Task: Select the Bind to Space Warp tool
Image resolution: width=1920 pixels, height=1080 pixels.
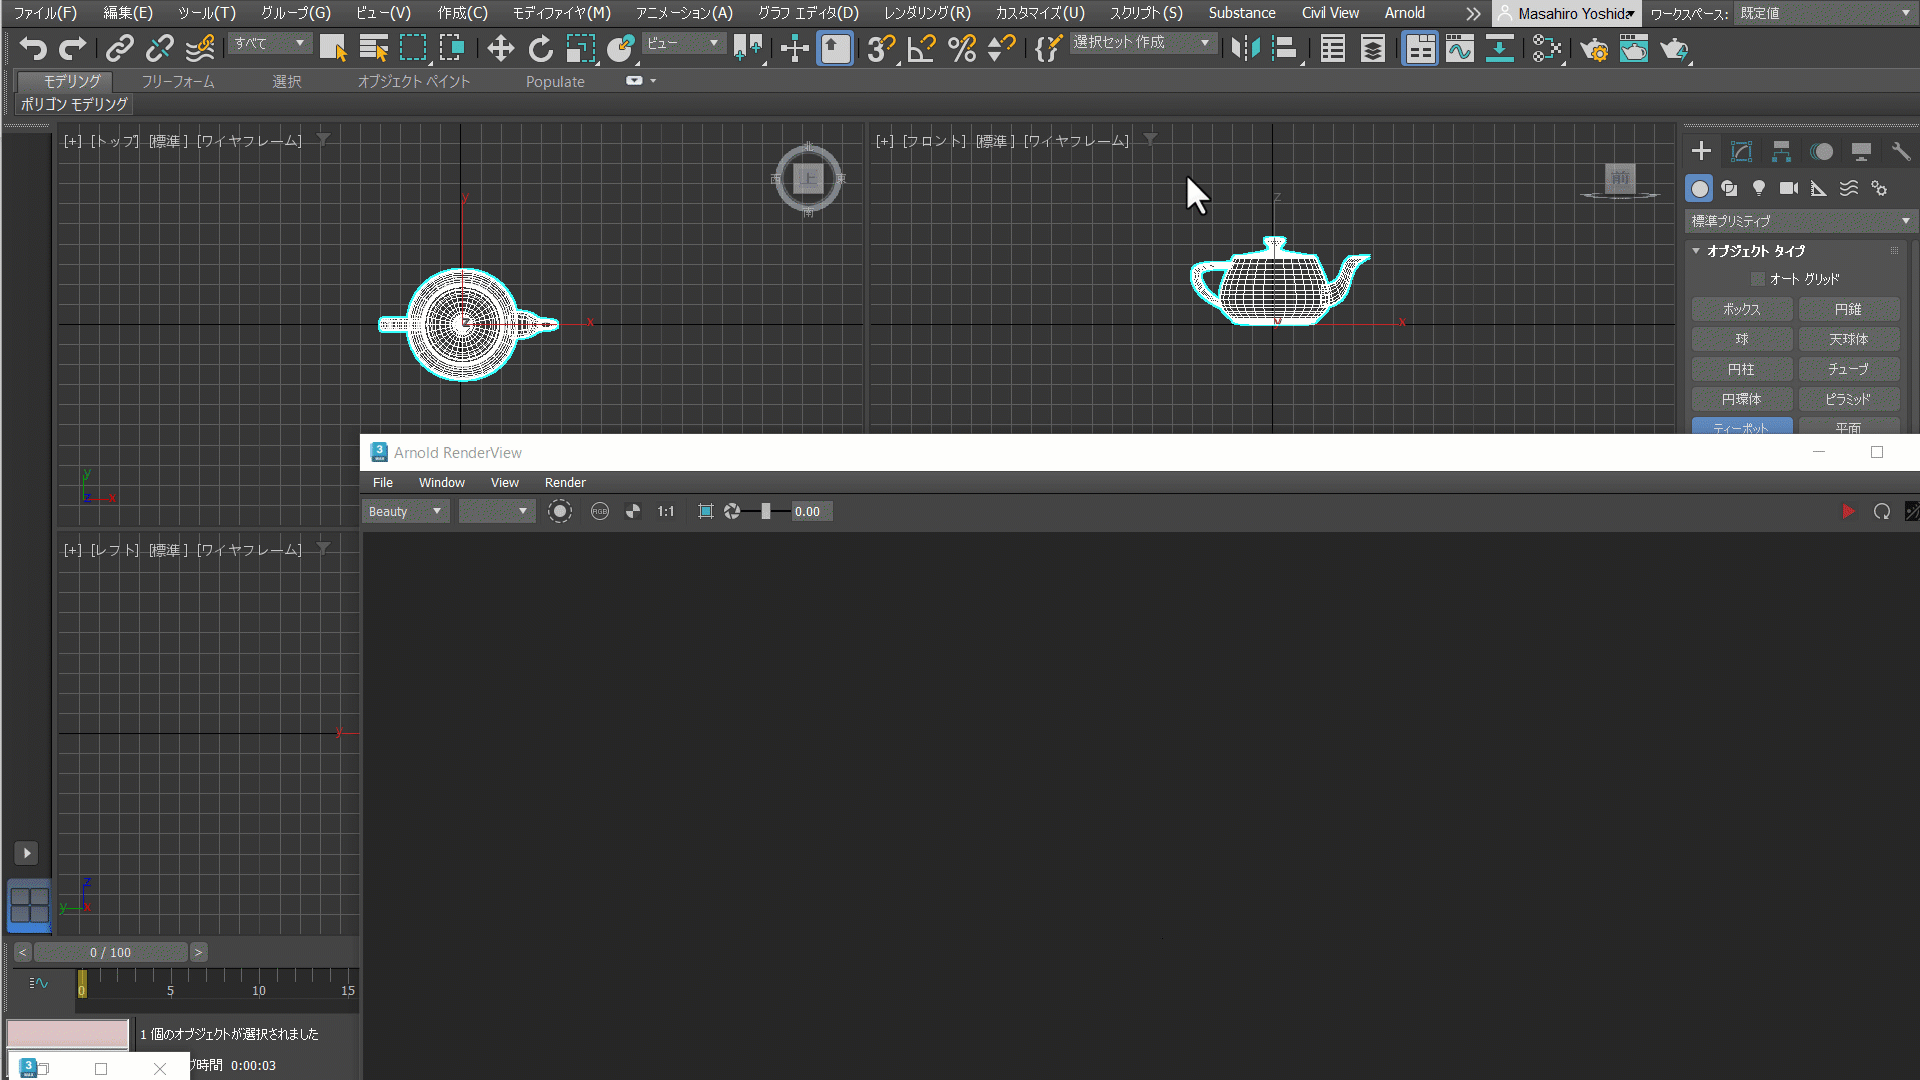Action: pos(200,48)
